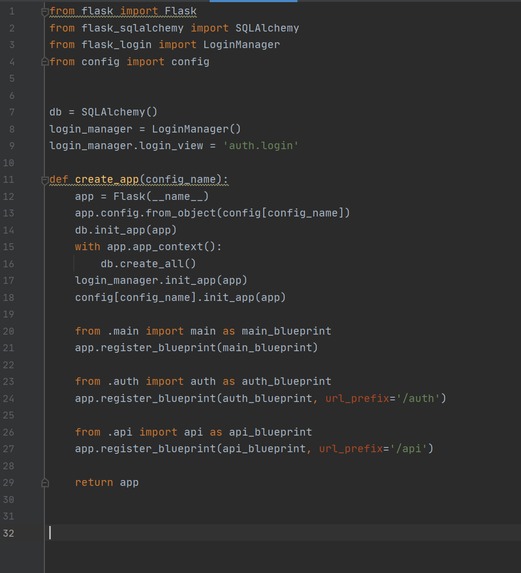The image size is (521, 573).
Task: Click 'db.init_app(app)' line
Action: click(126, 230)
